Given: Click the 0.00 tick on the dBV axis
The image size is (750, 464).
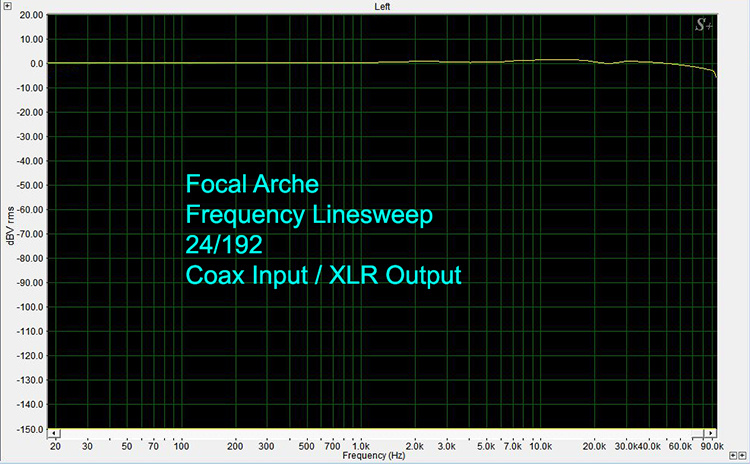Looking at the screenshot, I should tap(30, 64).
